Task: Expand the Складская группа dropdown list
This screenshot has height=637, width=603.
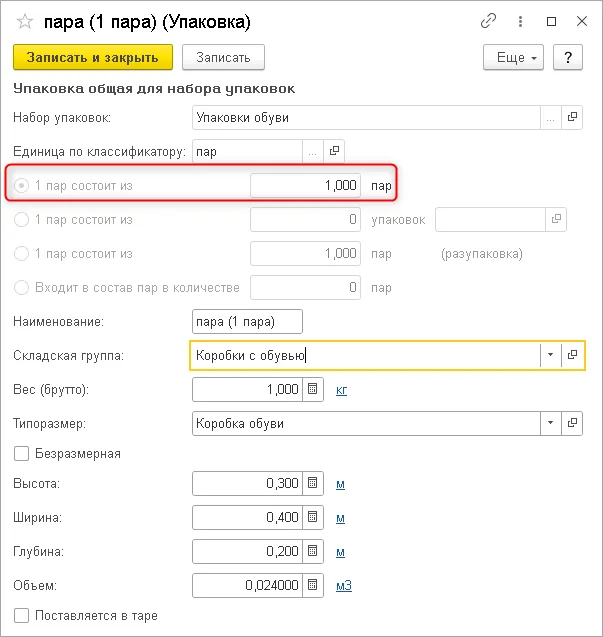Action: (551, 355)
